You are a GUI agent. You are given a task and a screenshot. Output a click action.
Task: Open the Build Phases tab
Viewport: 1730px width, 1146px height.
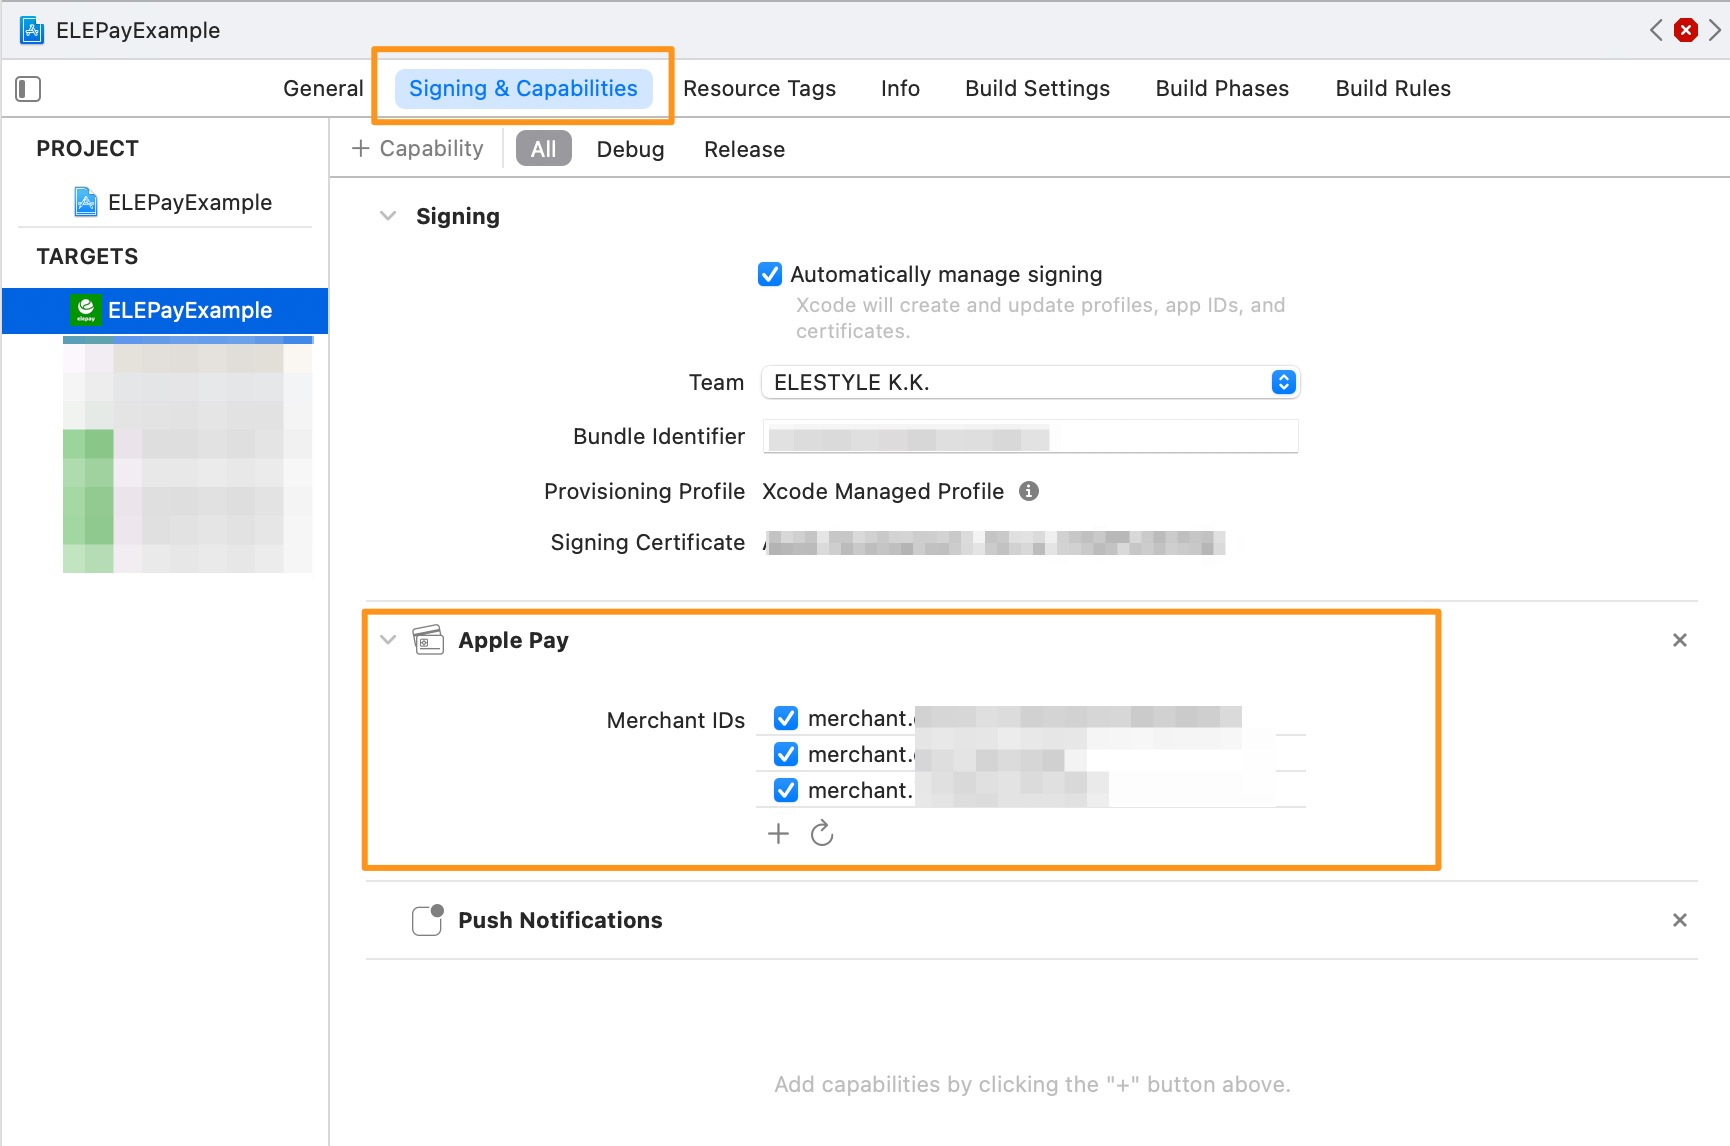[1221, 88]
